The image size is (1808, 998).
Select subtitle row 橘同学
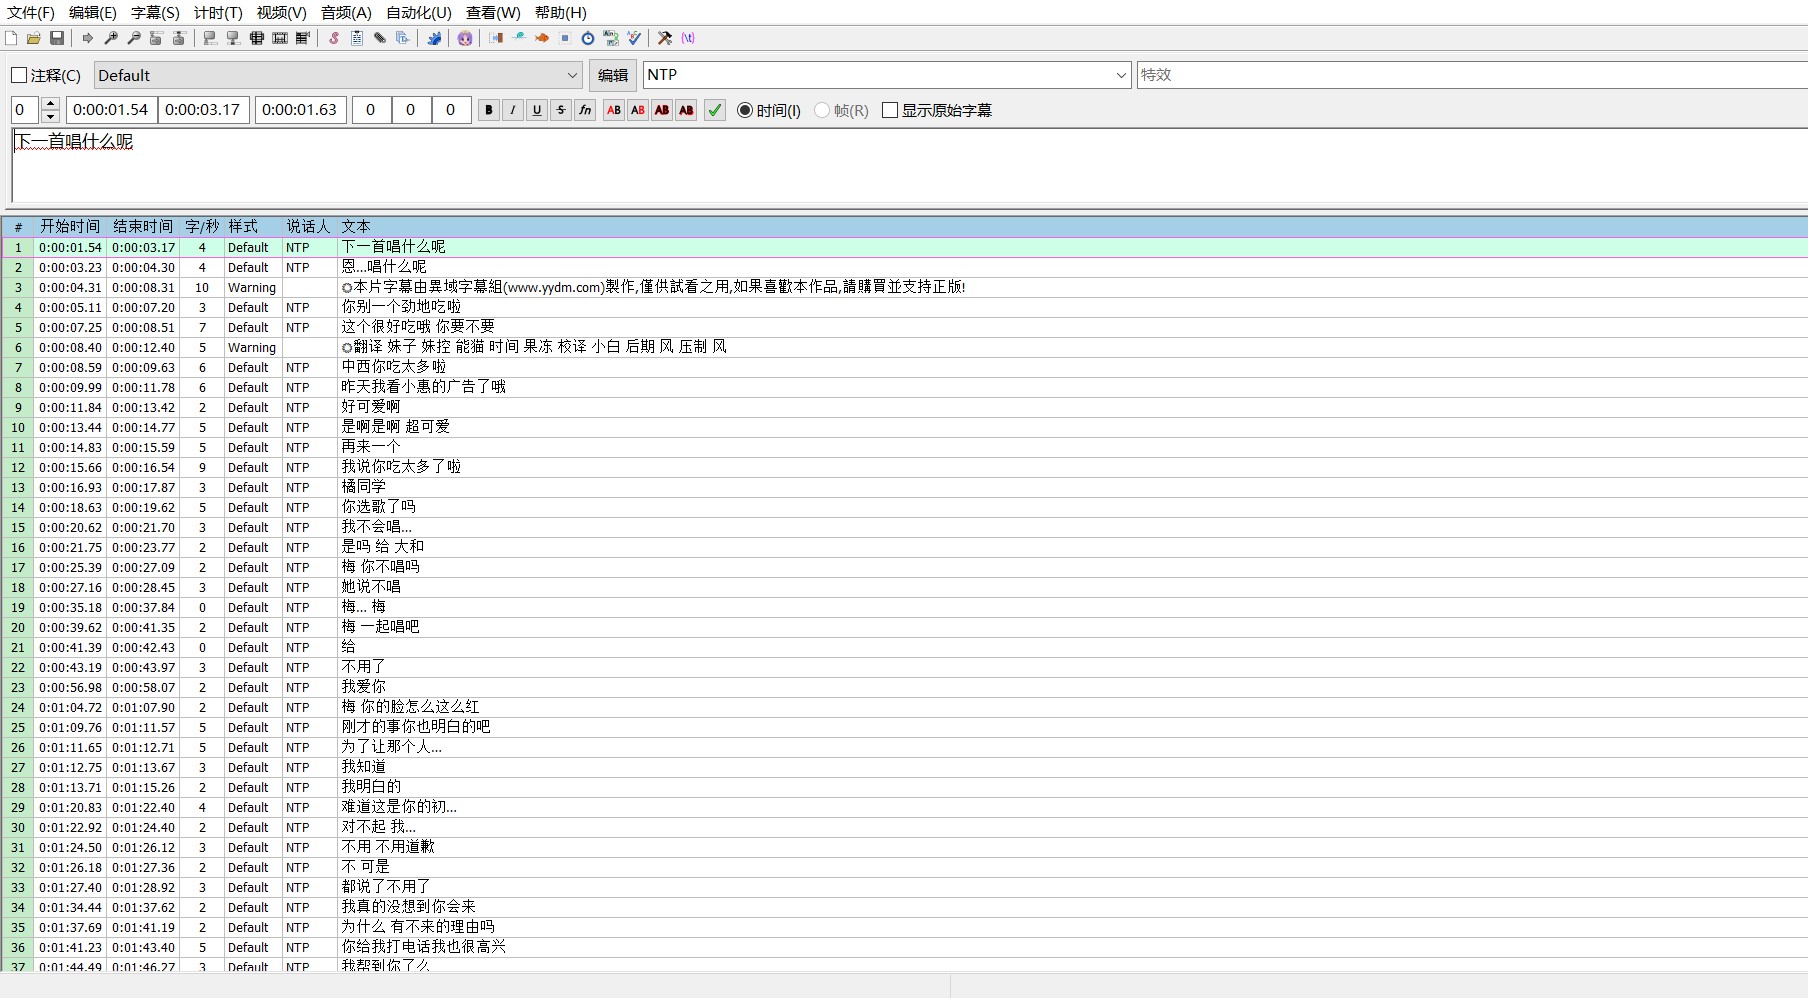coord(904,487)
